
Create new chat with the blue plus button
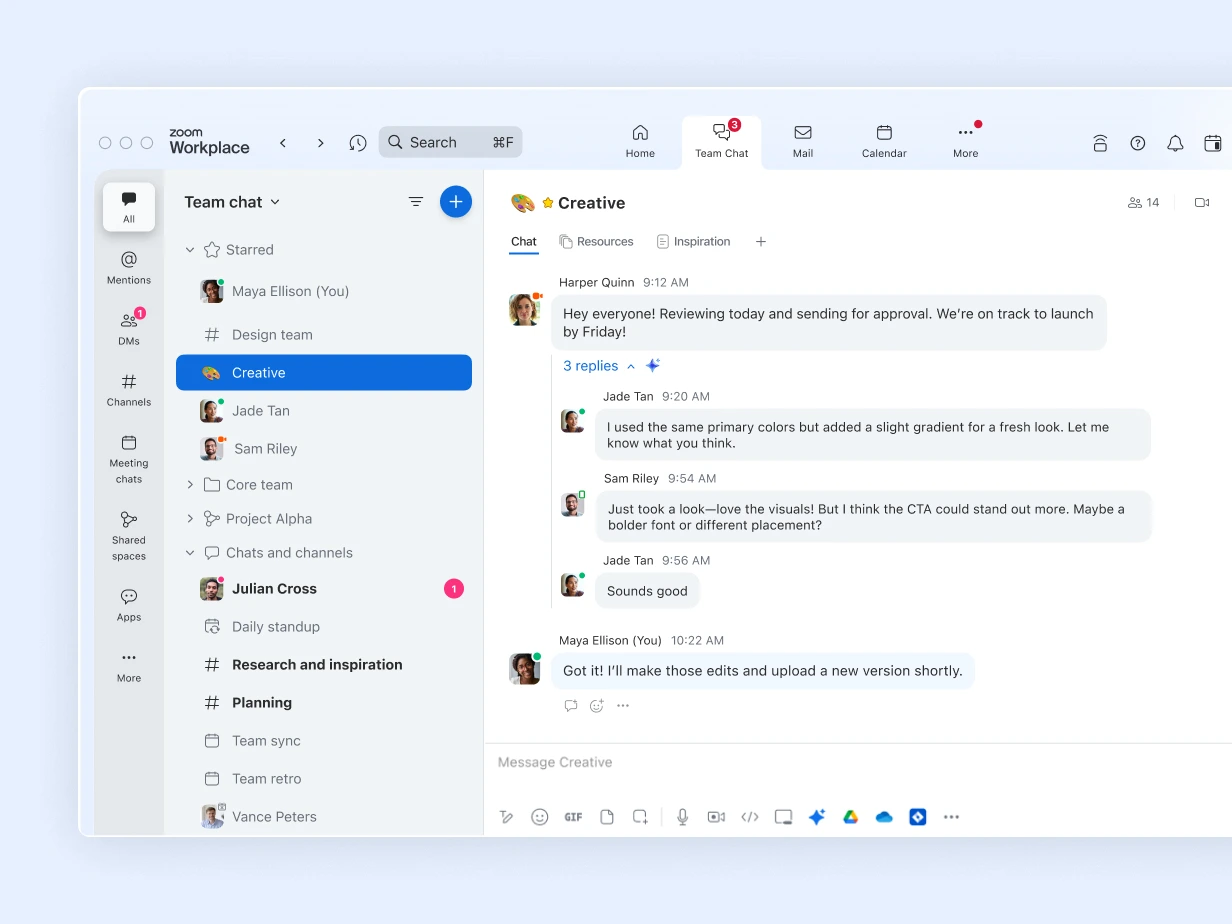click(456, 201)
